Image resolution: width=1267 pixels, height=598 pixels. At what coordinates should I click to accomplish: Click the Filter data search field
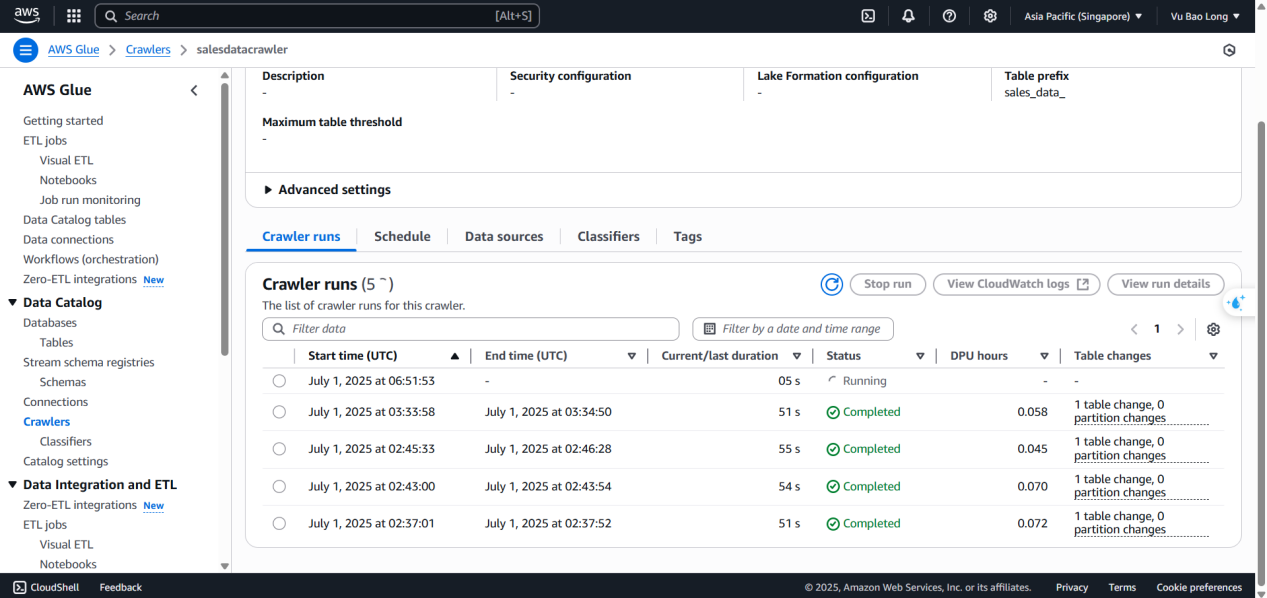(470, 329)
